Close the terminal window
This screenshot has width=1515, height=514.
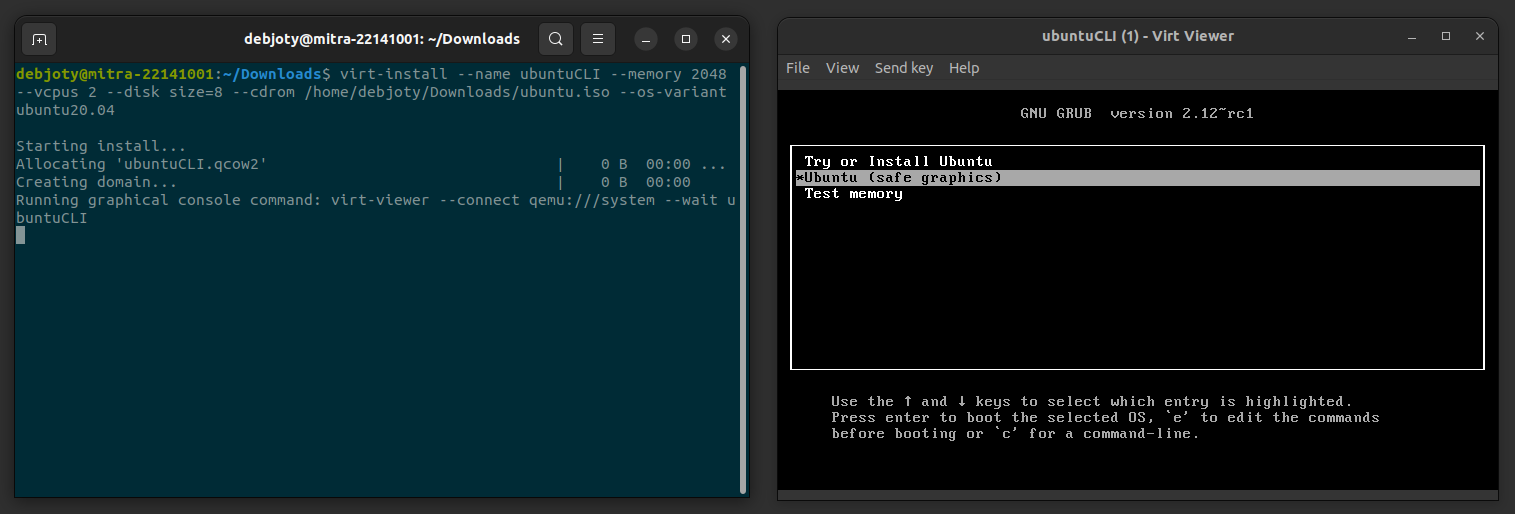[x=726, y=39]
